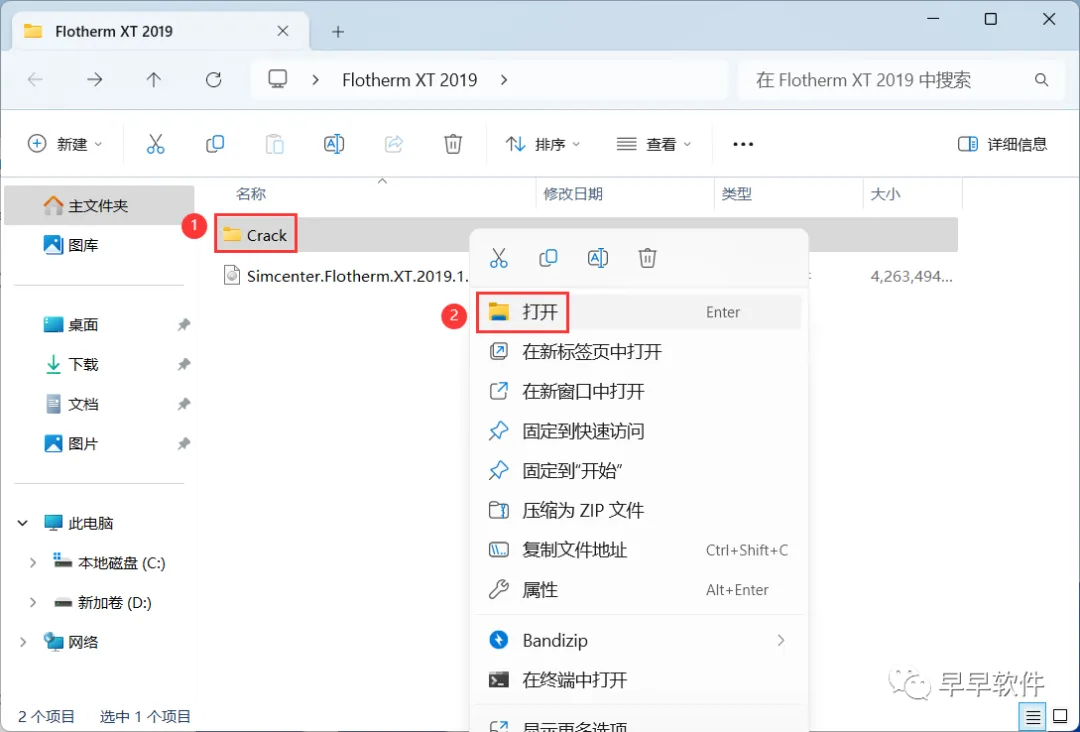Switch to details list view icon
Screen dimensions: 1080x732
1033,718
